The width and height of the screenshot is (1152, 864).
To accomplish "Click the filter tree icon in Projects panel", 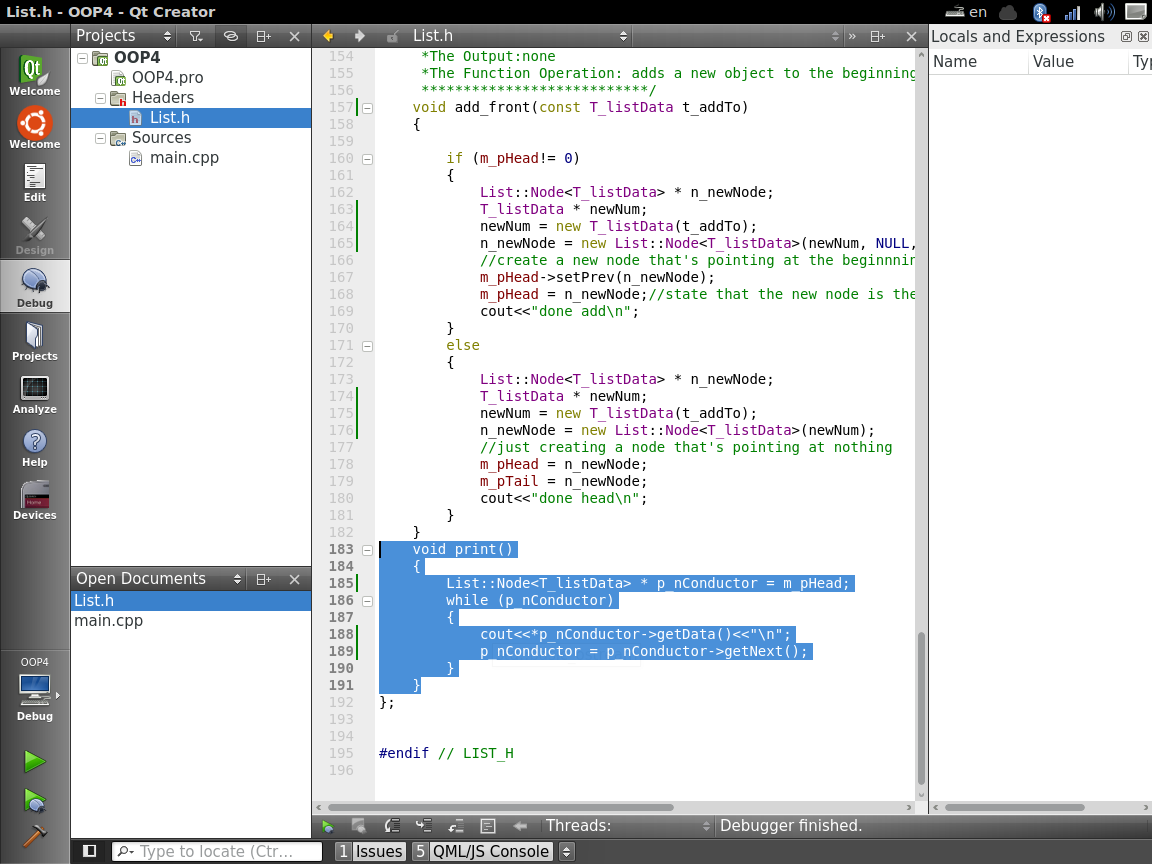I will [x=196, y=36].
